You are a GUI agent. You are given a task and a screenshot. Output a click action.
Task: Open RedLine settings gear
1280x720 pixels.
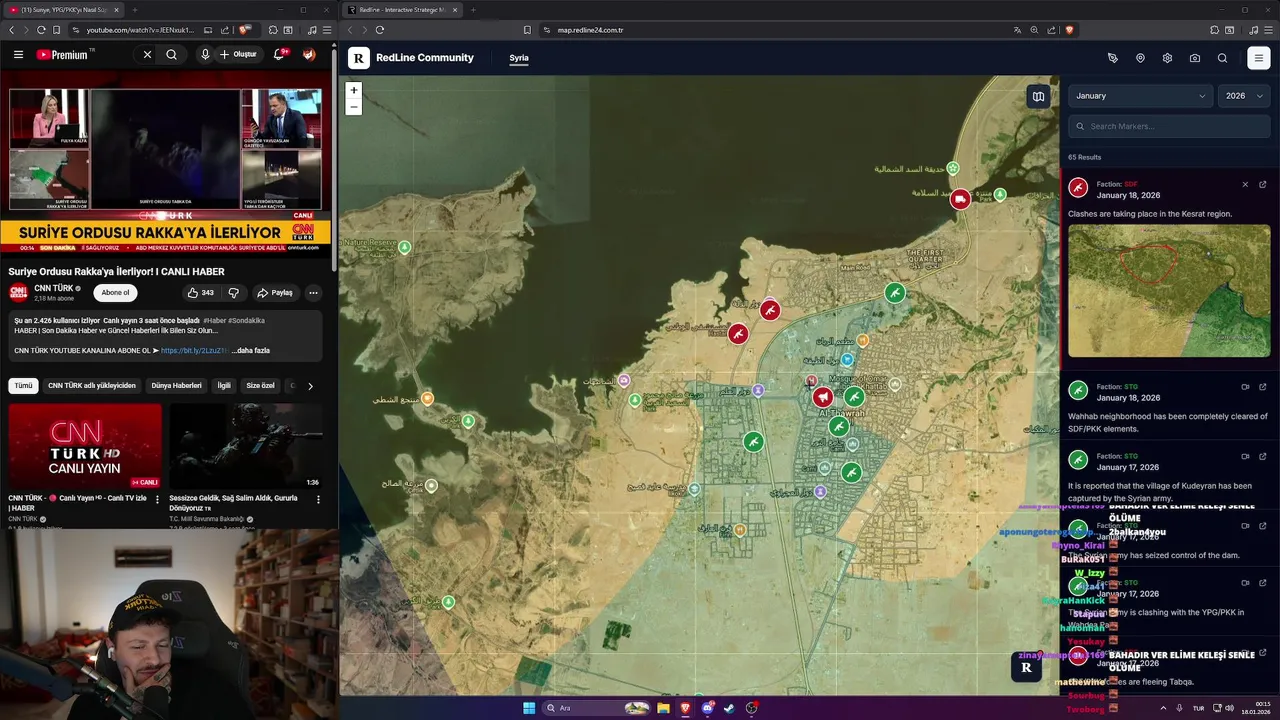coord(1167,58)
